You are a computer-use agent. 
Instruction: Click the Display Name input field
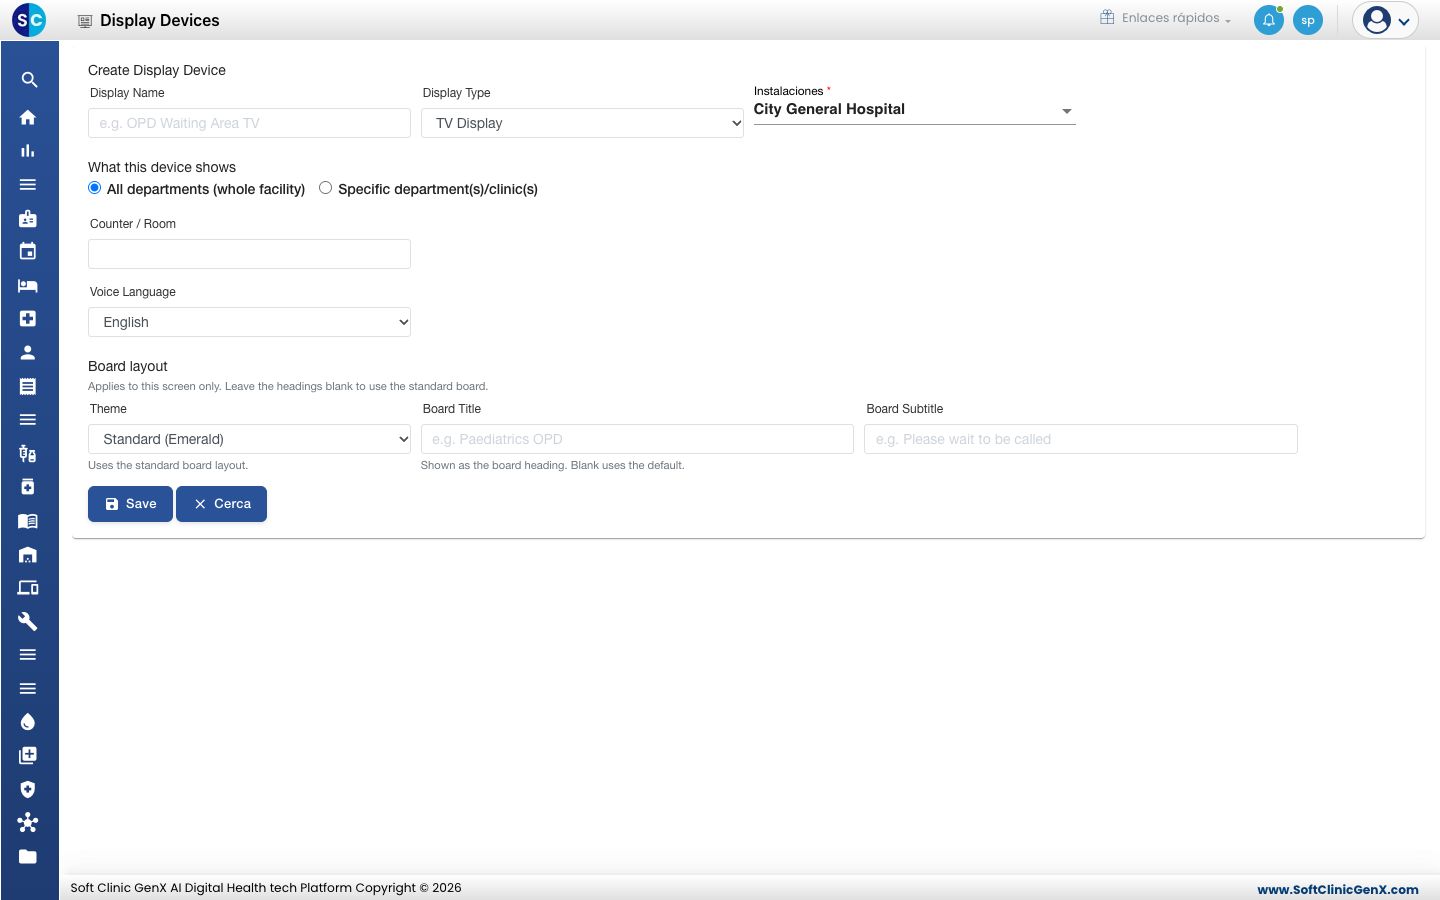[249, 123]
